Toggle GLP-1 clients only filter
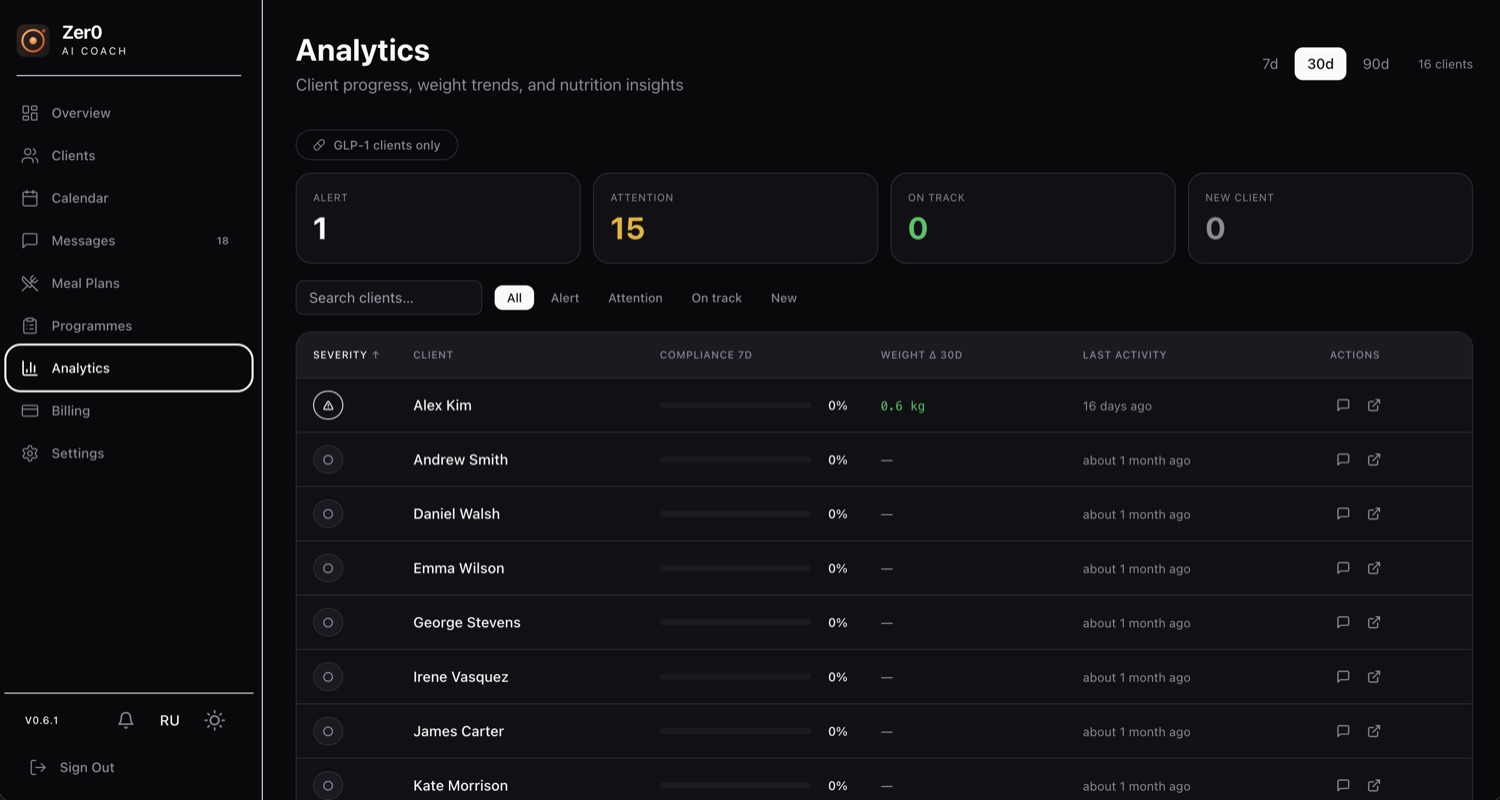Screen dimensions: 1500x800 coord(377,145)
